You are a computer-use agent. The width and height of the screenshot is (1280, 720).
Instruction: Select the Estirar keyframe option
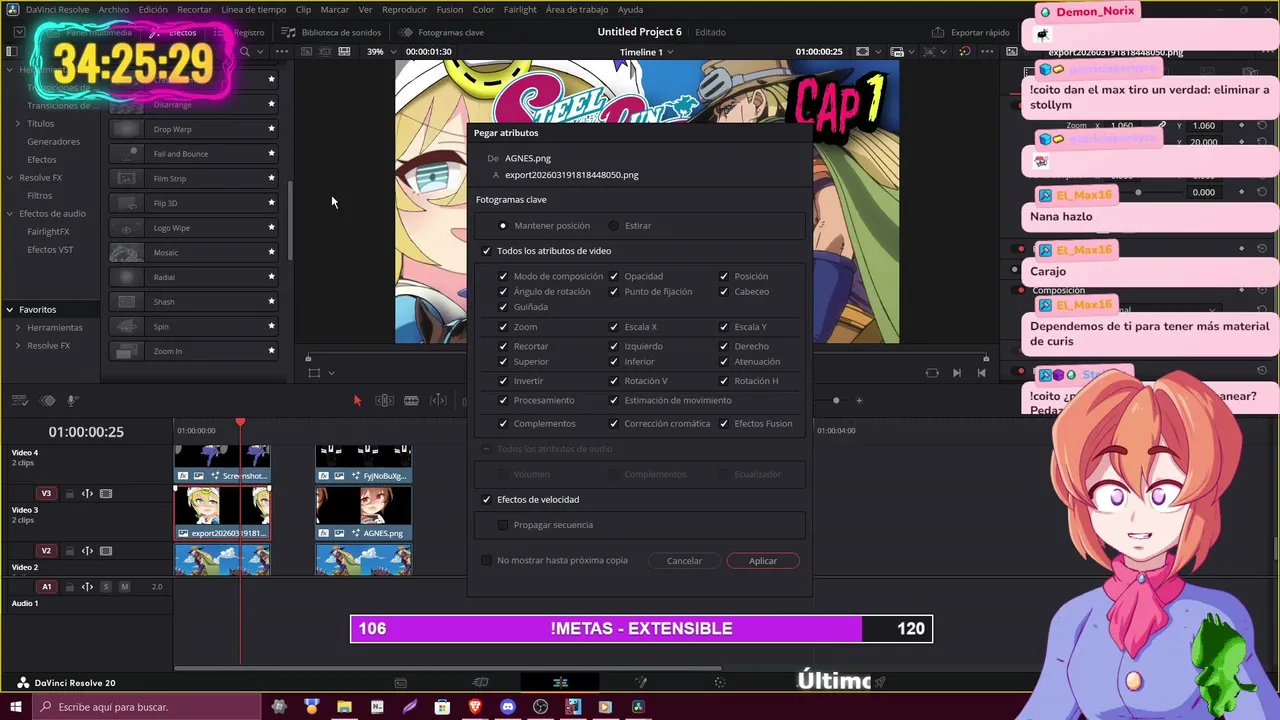pyautogui.click(x=614, y=226)
